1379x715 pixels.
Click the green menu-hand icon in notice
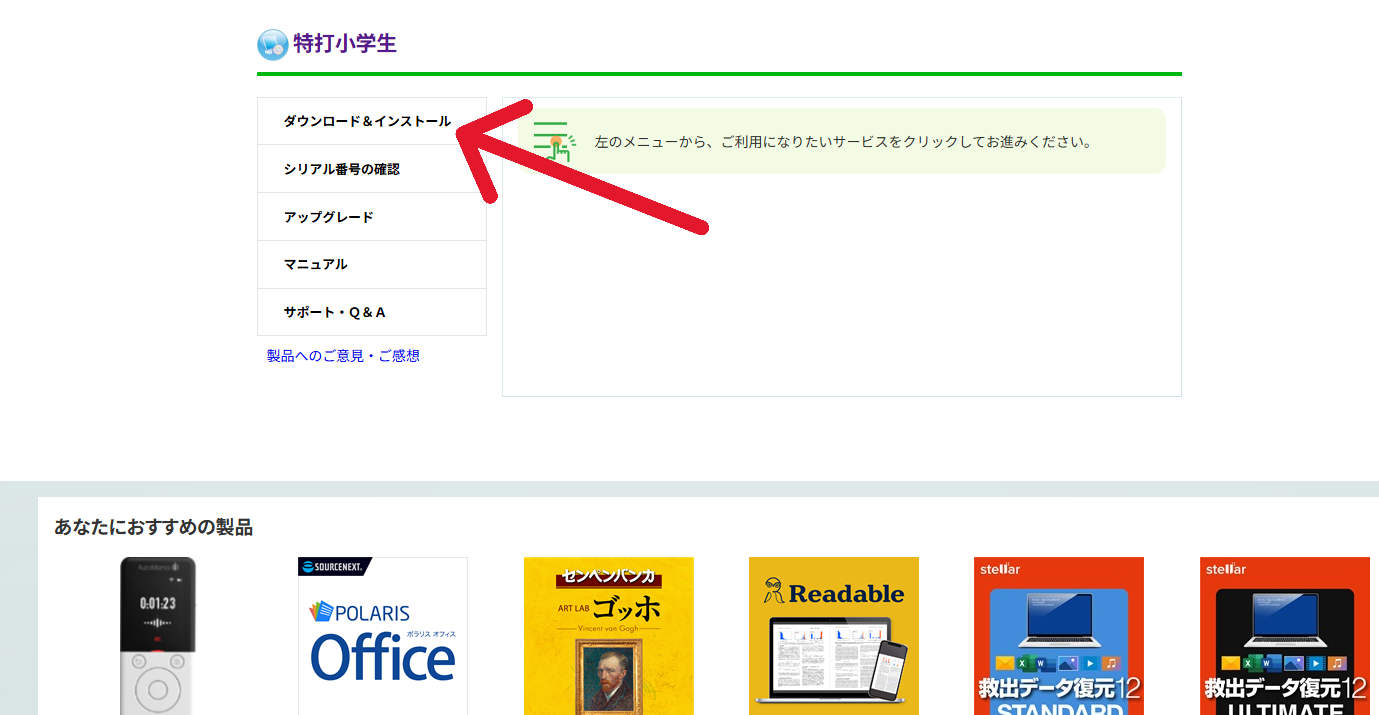tap(554, 141)
